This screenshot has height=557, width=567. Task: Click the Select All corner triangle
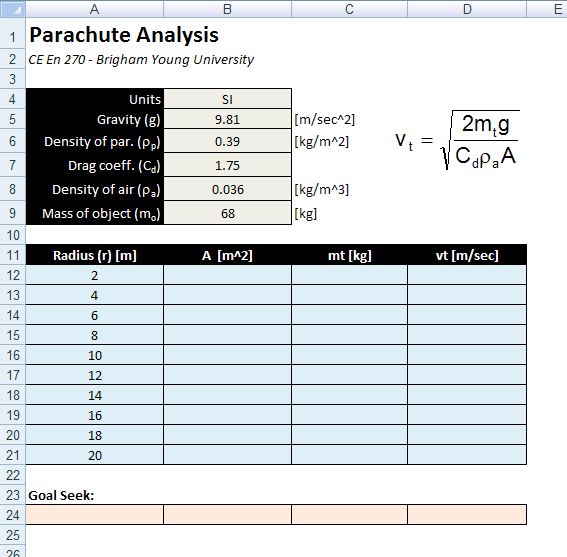(13, 9)
